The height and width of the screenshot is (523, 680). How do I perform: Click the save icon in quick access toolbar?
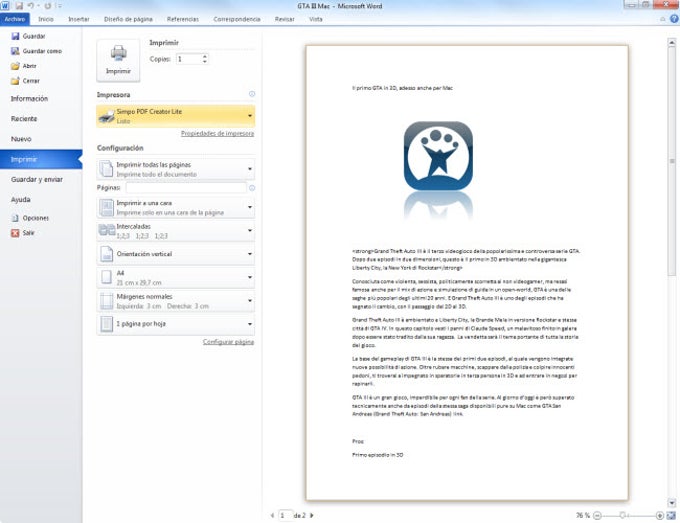point(19,6)
